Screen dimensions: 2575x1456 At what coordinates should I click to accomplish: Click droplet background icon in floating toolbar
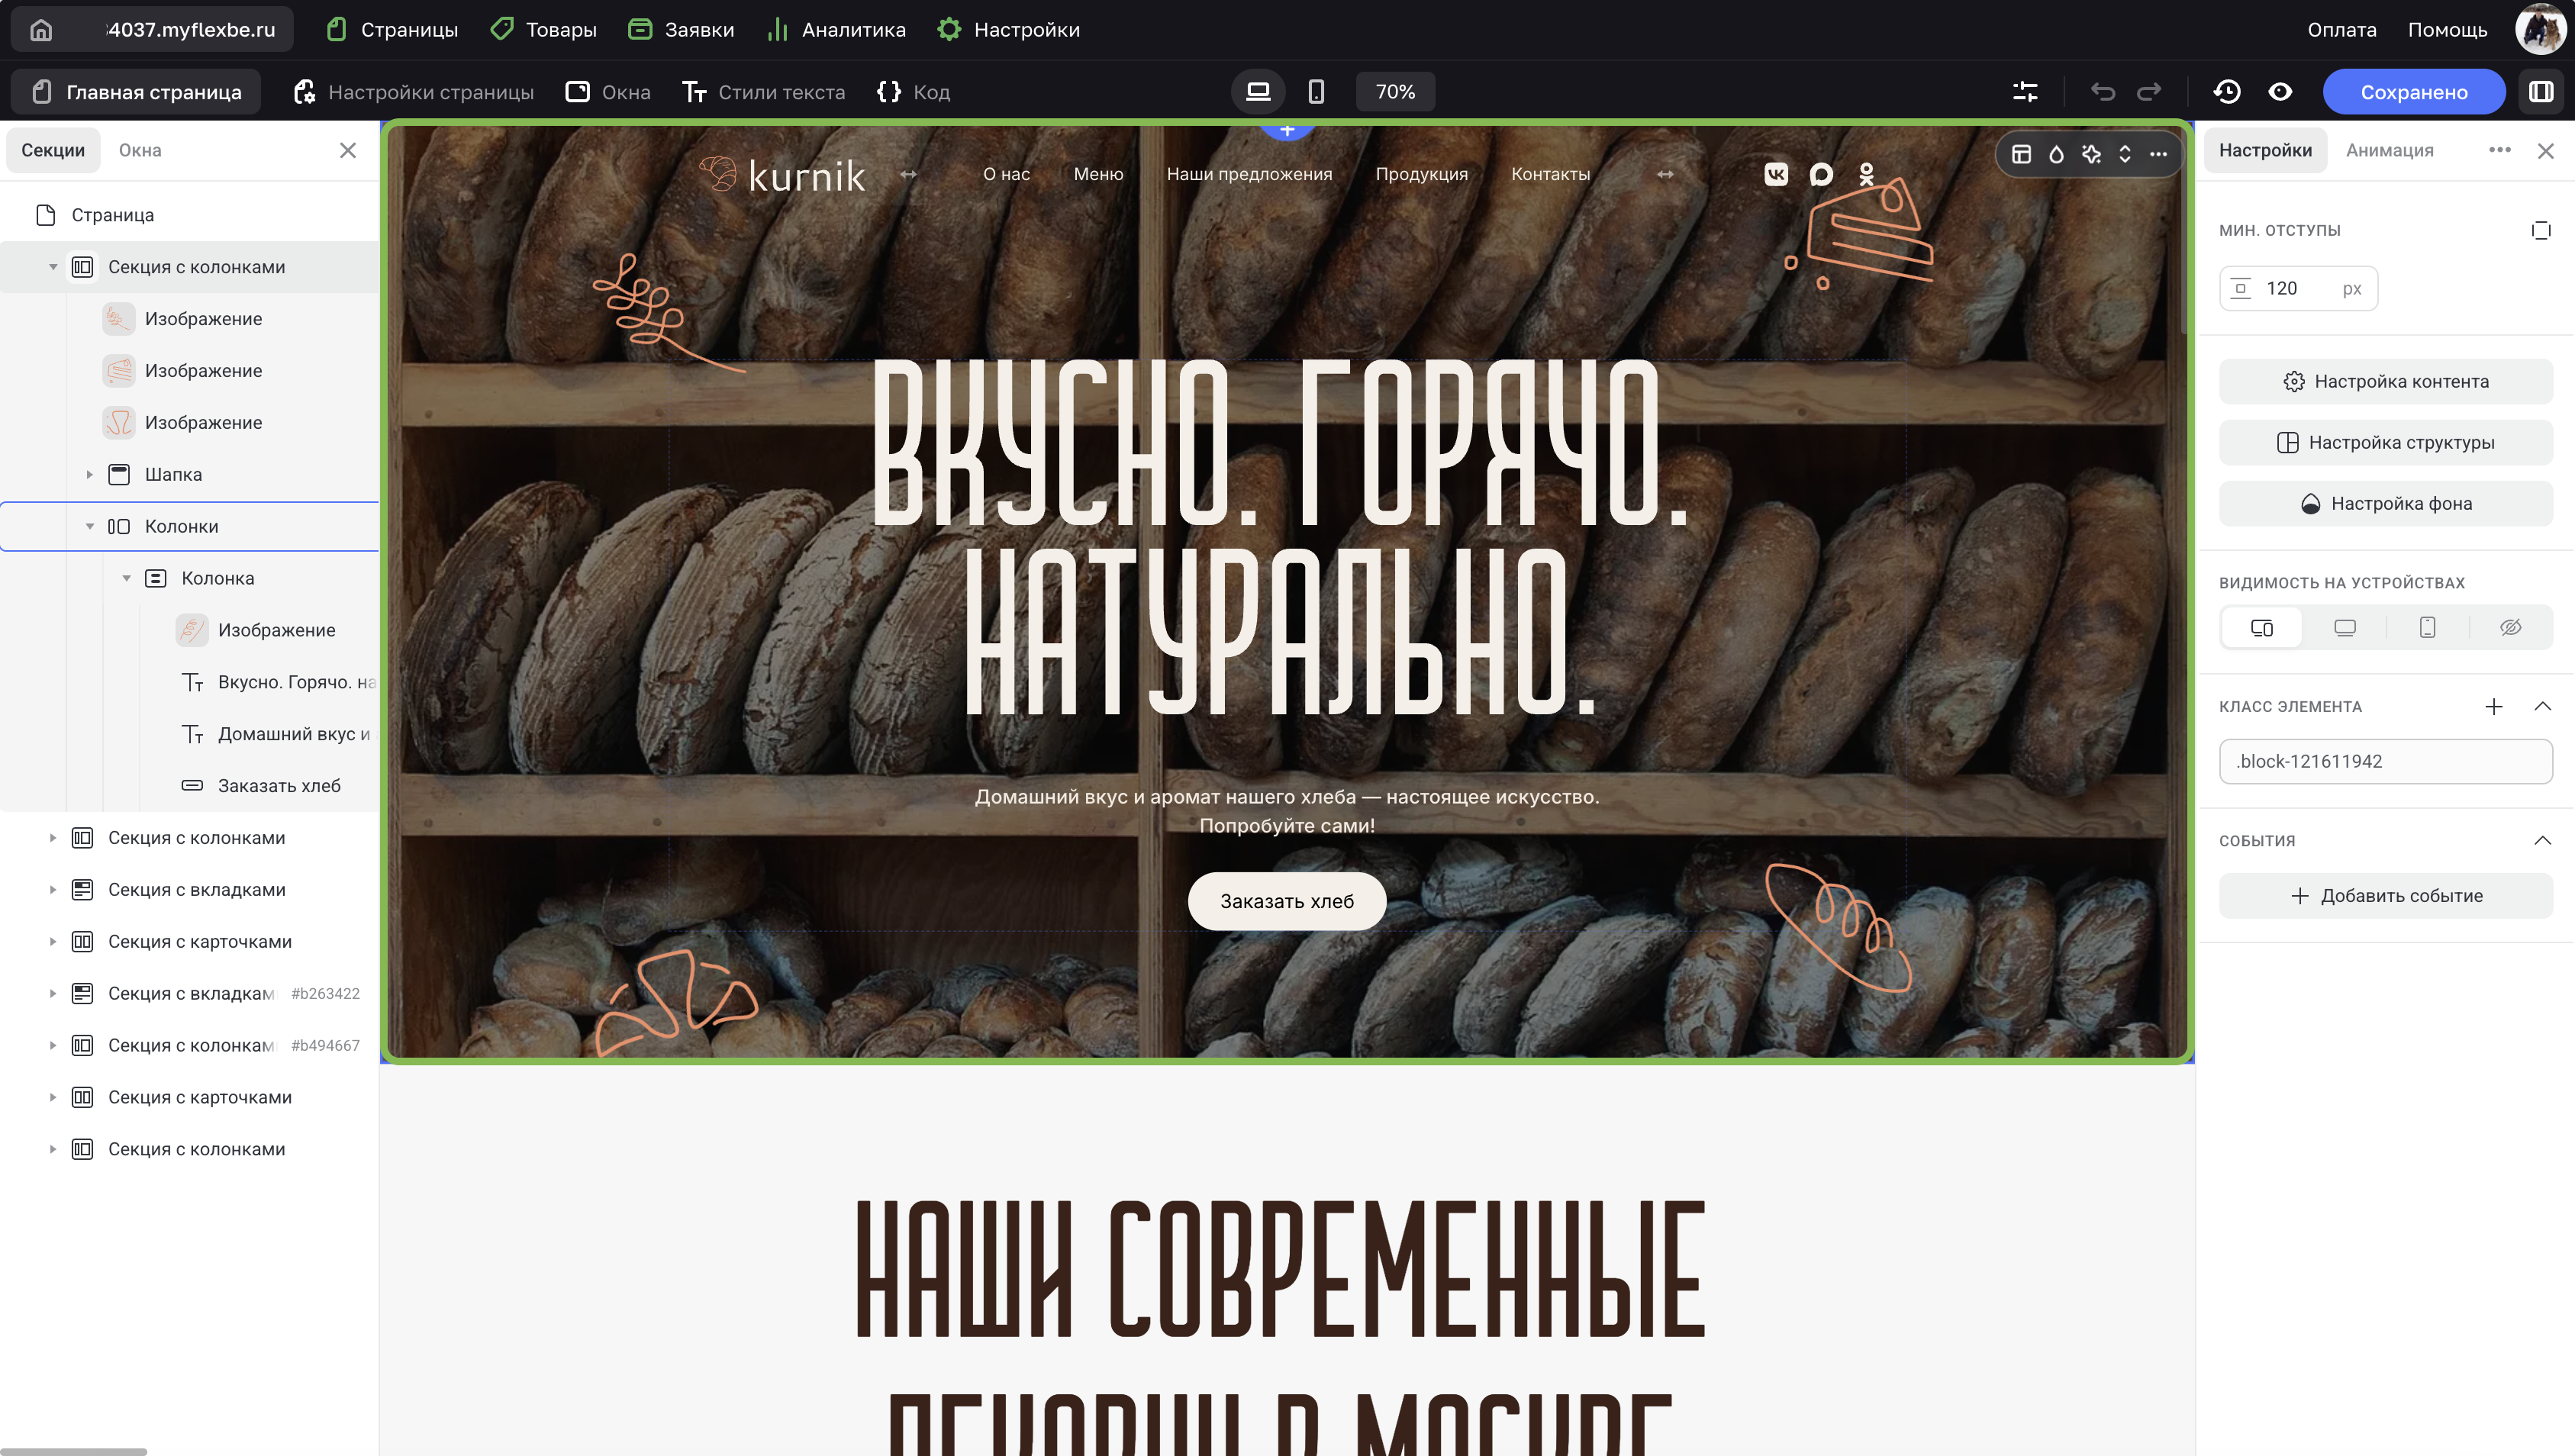[x=2056, y=154]
